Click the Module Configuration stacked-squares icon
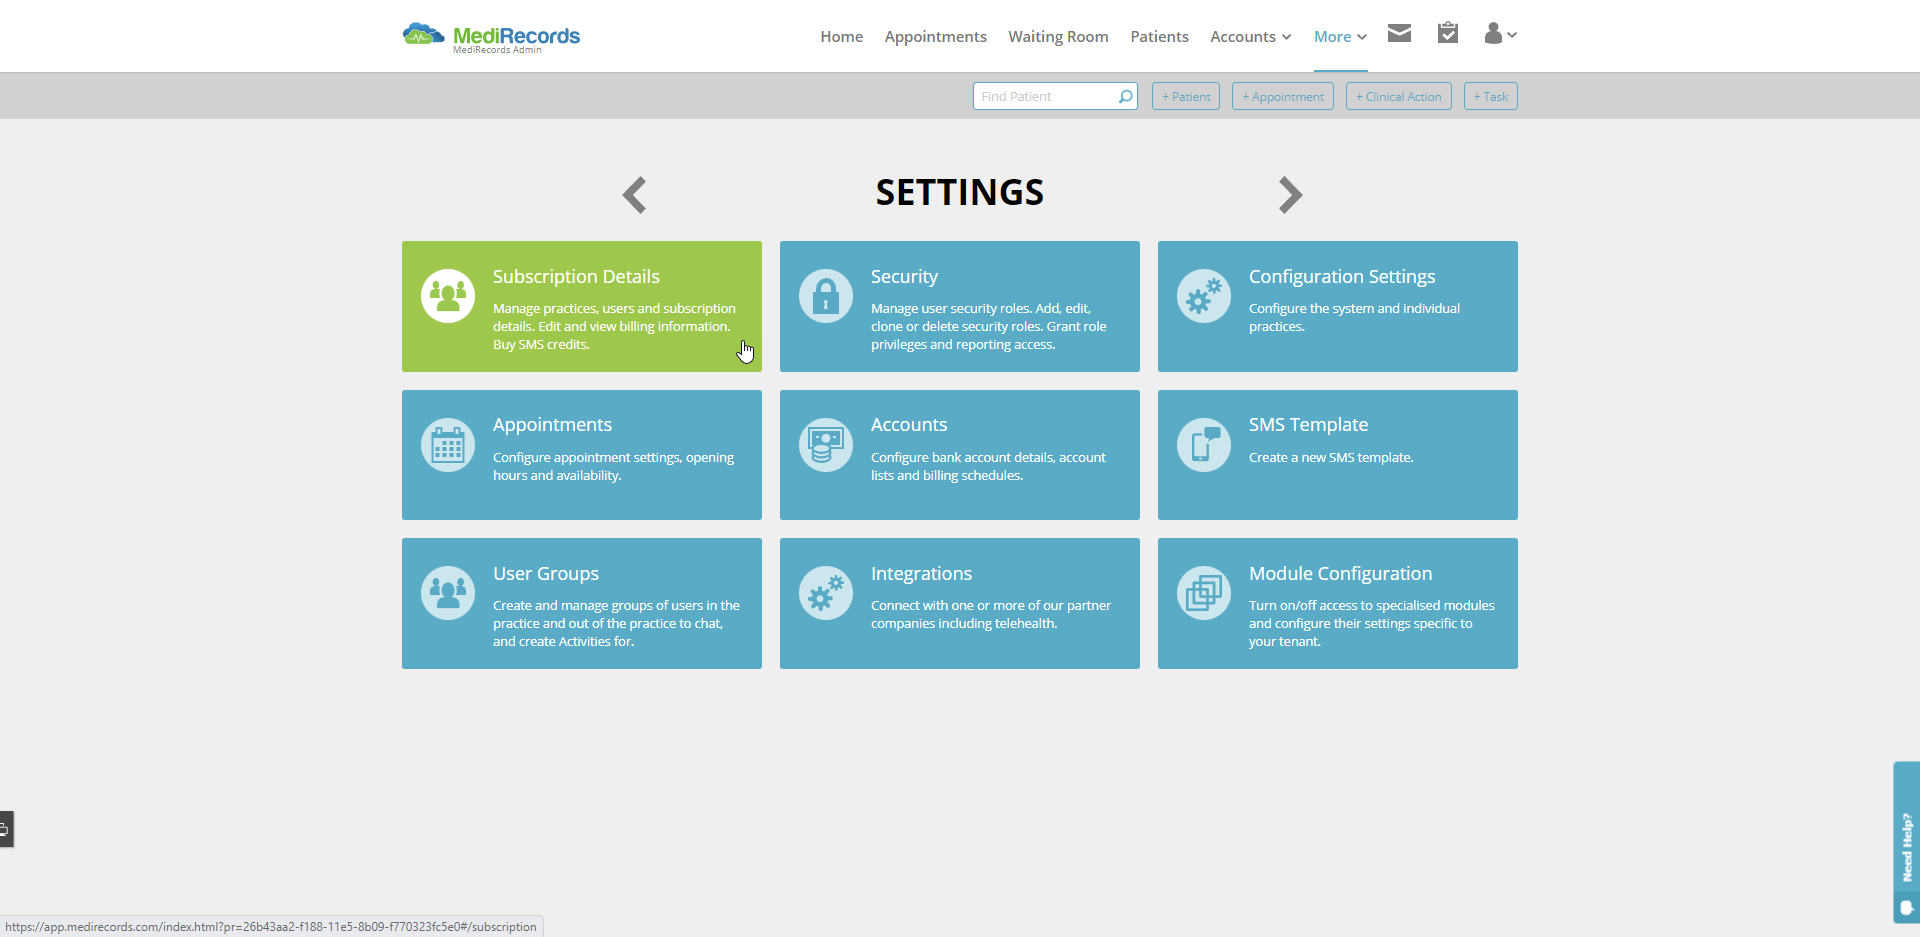This screenshot has height=937, width=1920. pos(1204,593)
